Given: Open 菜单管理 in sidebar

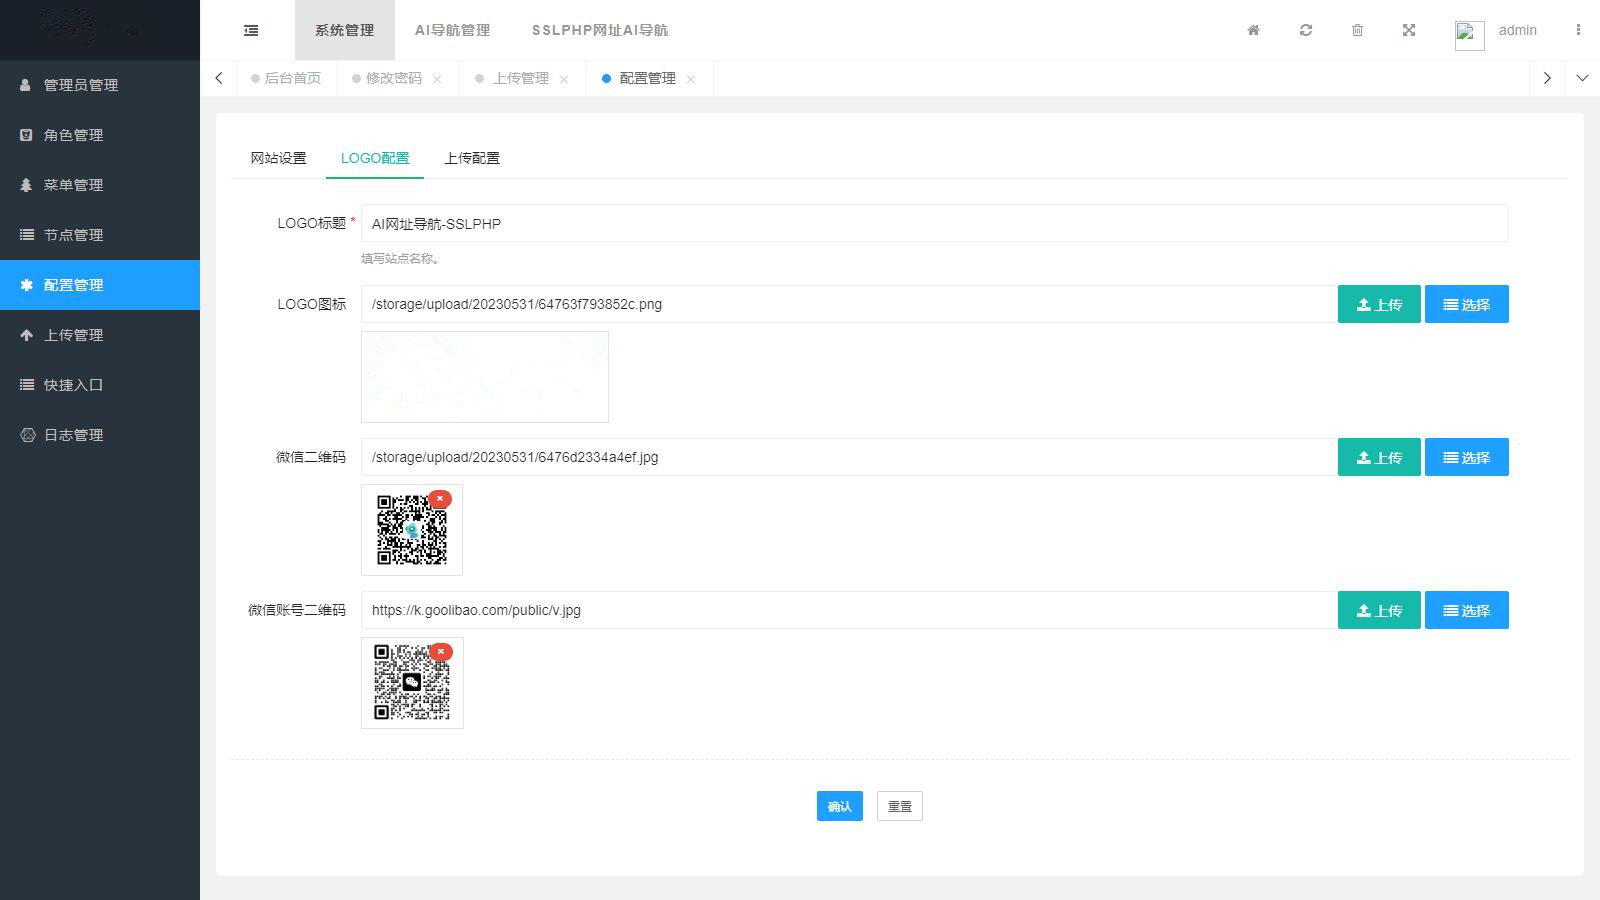Looking at the screenshot, I should [100, 185].
